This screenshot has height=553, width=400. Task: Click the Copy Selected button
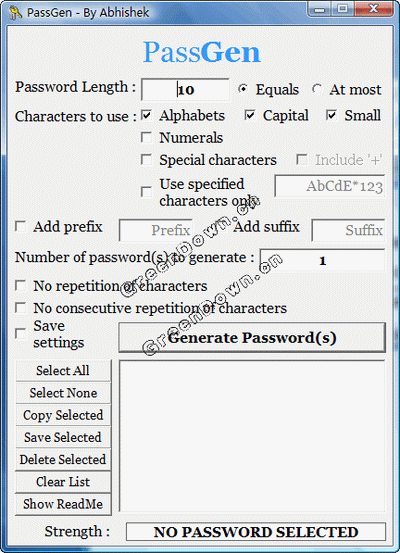point(63,415)
